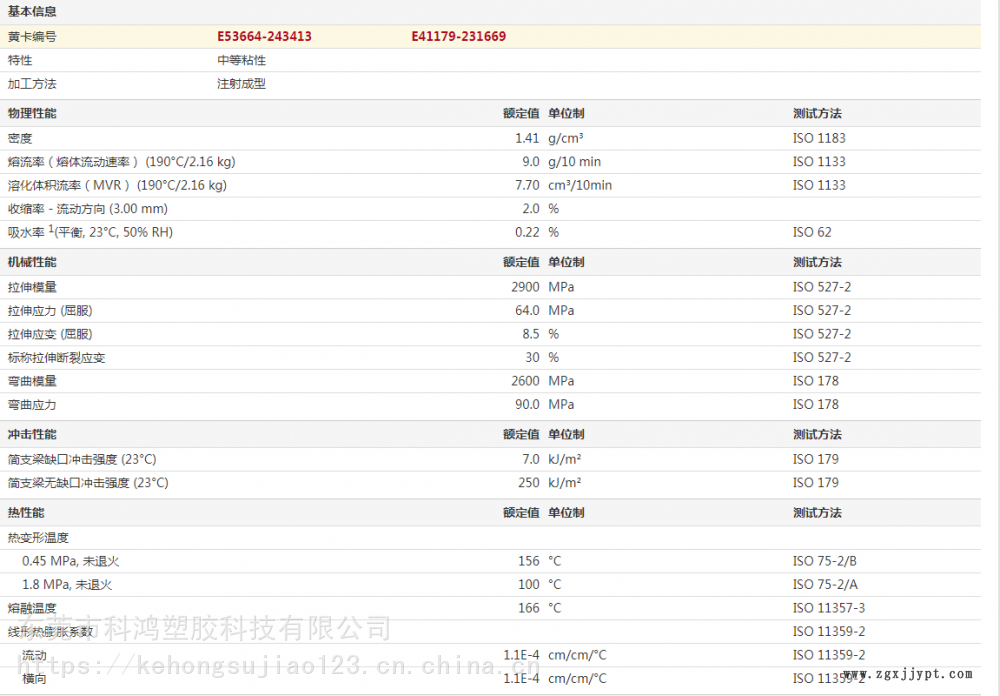The image size is (1000, 696).
Task: Open yellow card link E53664-243413
Action: click(264, 37)
